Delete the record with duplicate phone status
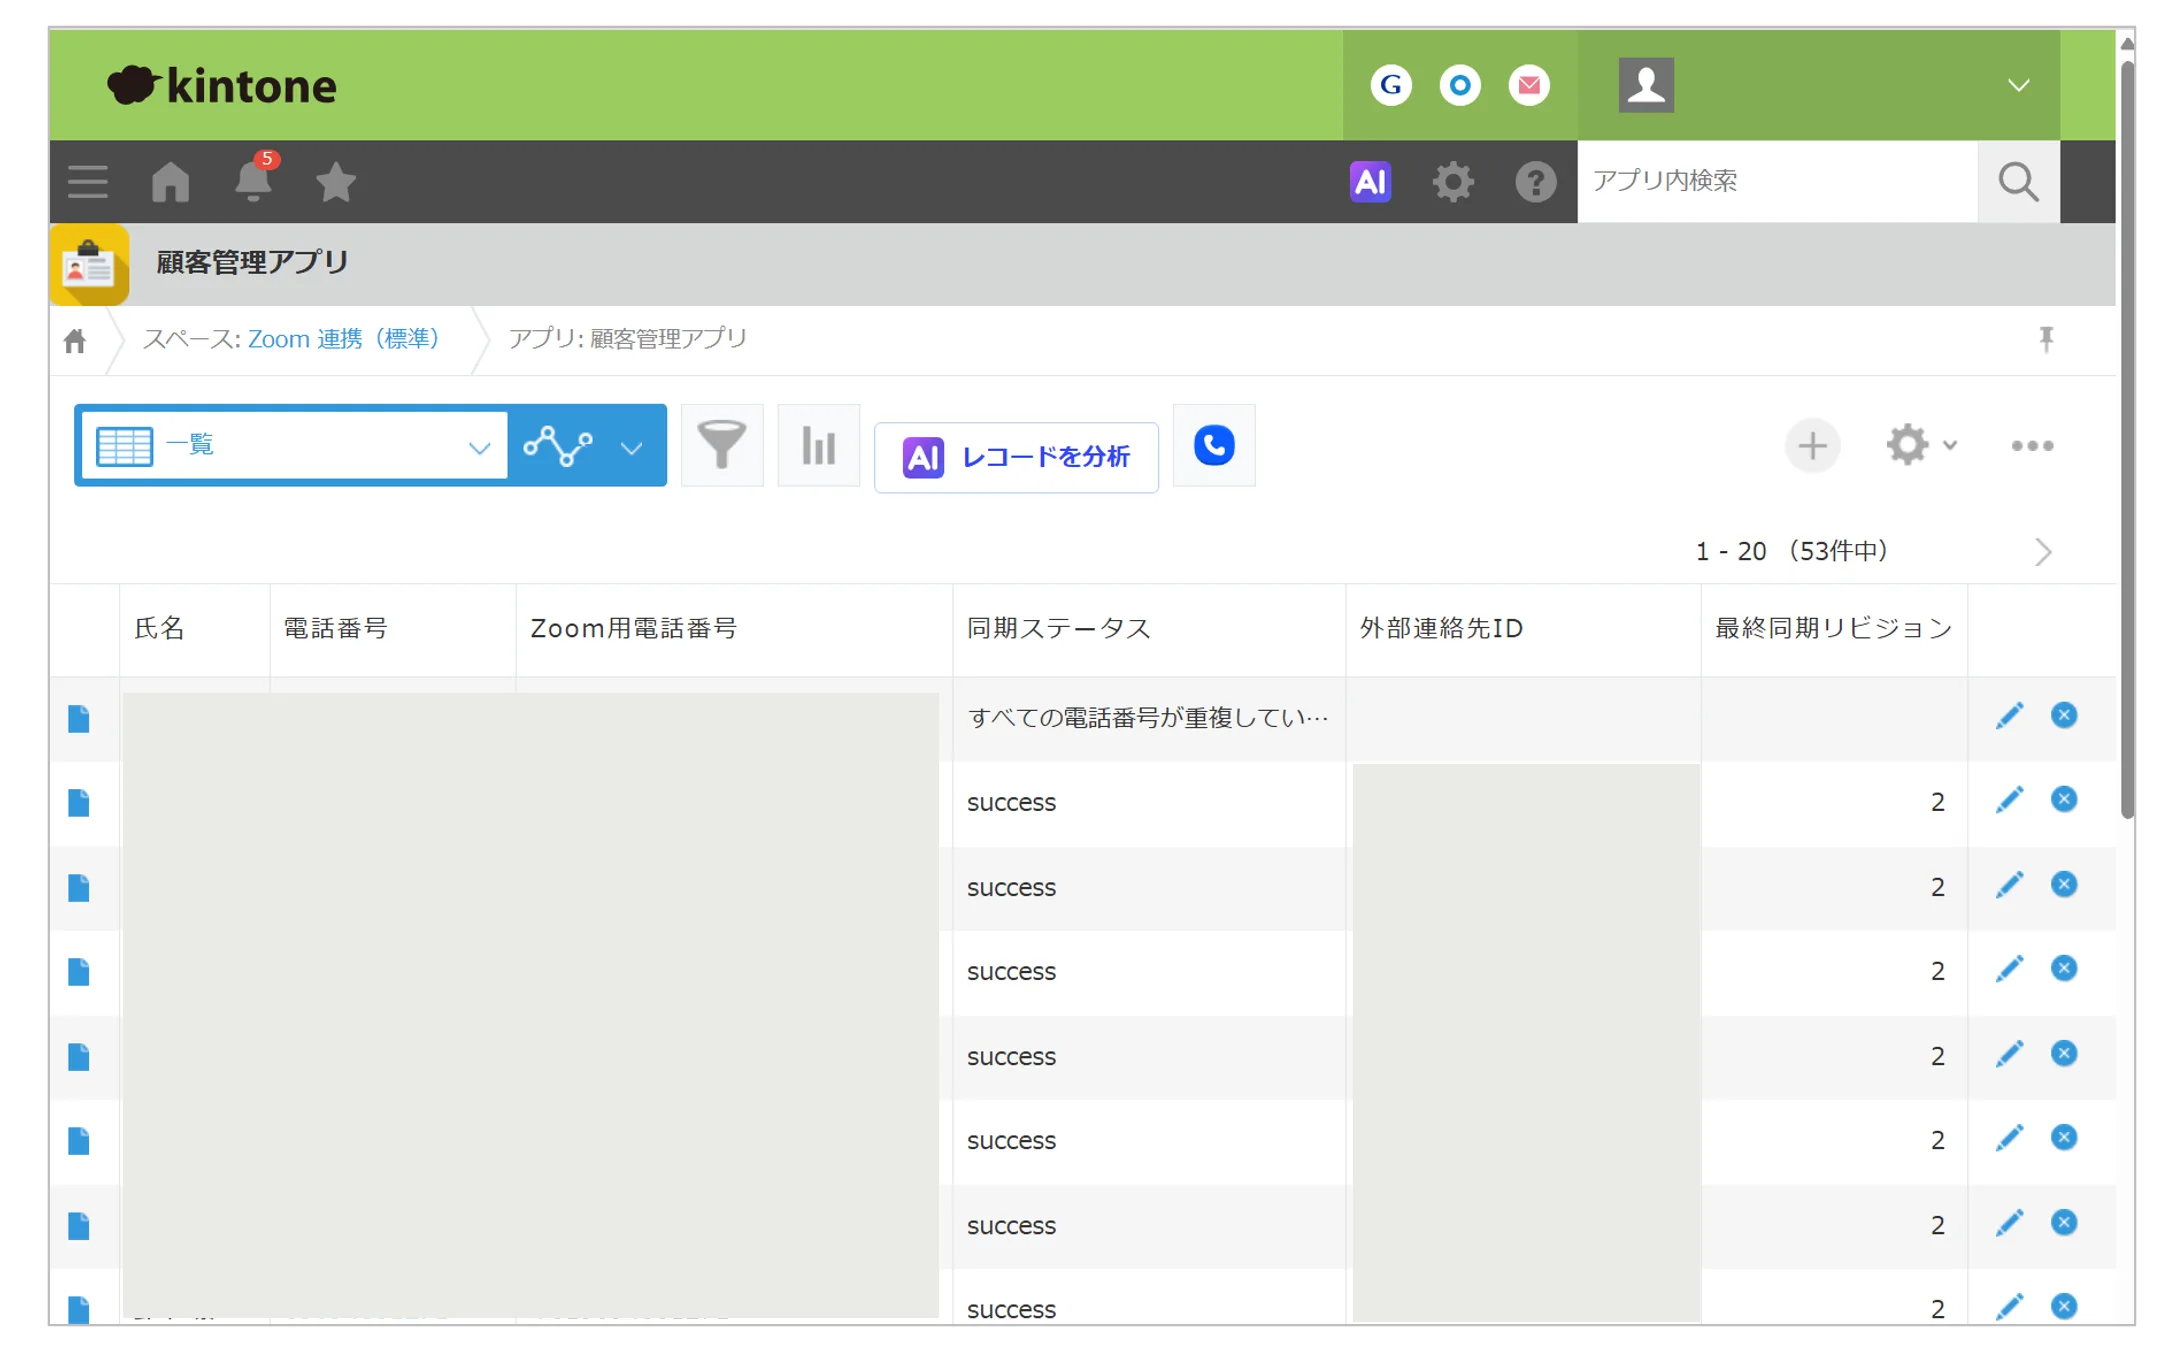The height and width of the screenshot is (1369, 2179). pyautogui.click(x=2064, y=716)
